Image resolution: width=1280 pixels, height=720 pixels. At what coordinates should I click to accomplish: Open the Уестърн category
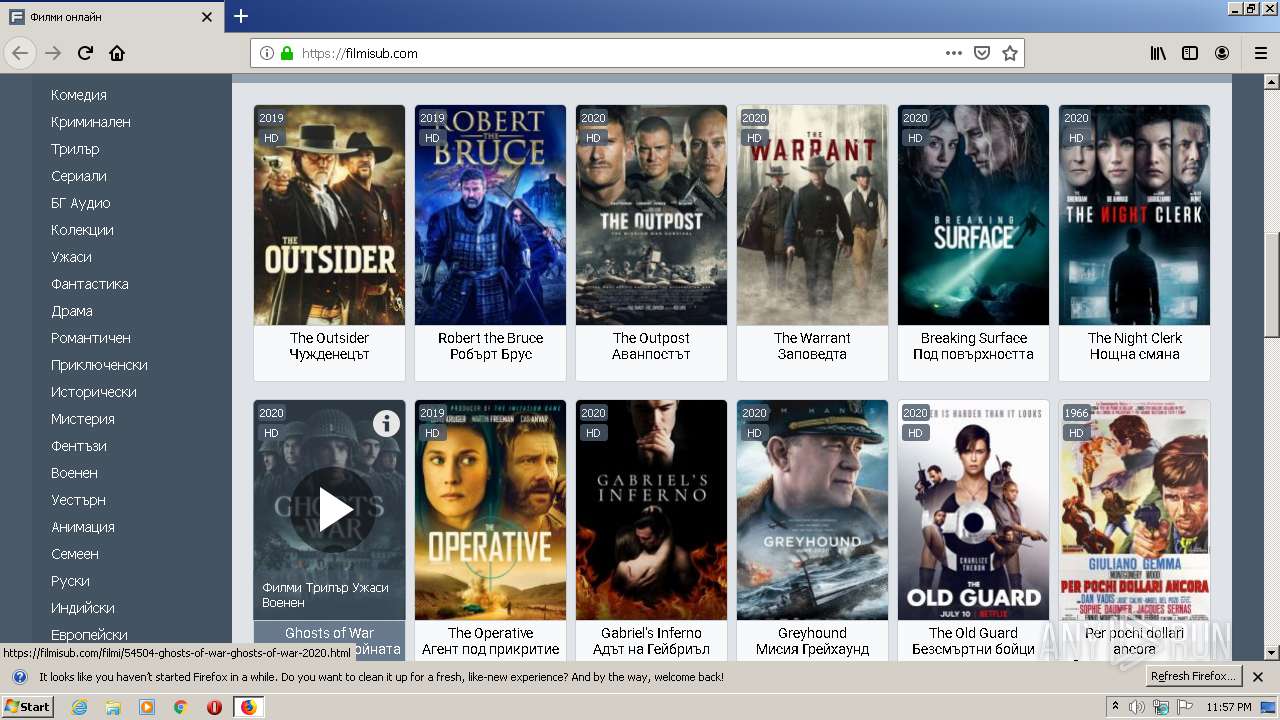coord(78,500)
